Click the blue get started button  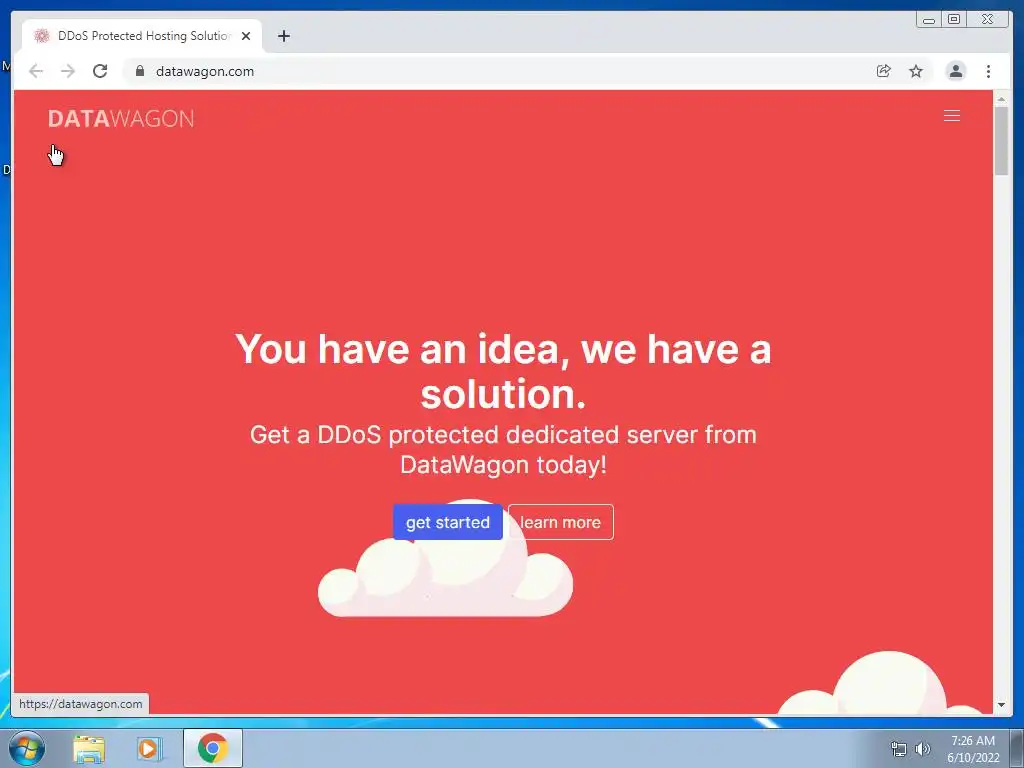click(448, 522)
